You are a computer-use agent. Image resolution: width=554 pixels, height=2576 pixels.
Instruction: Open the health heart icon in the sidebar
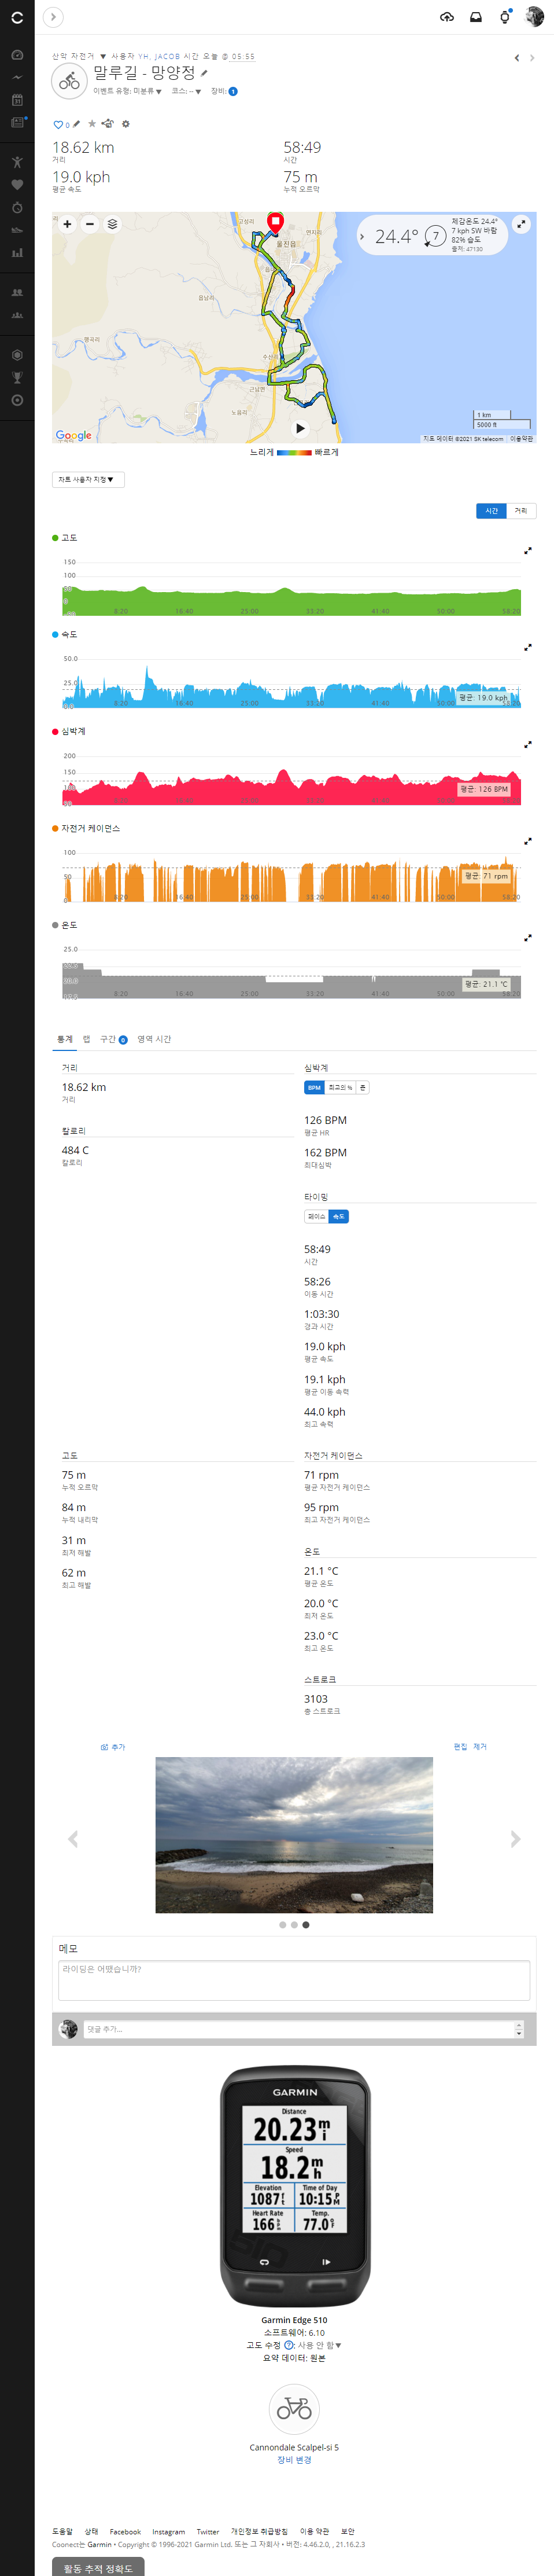pos(17,185)
